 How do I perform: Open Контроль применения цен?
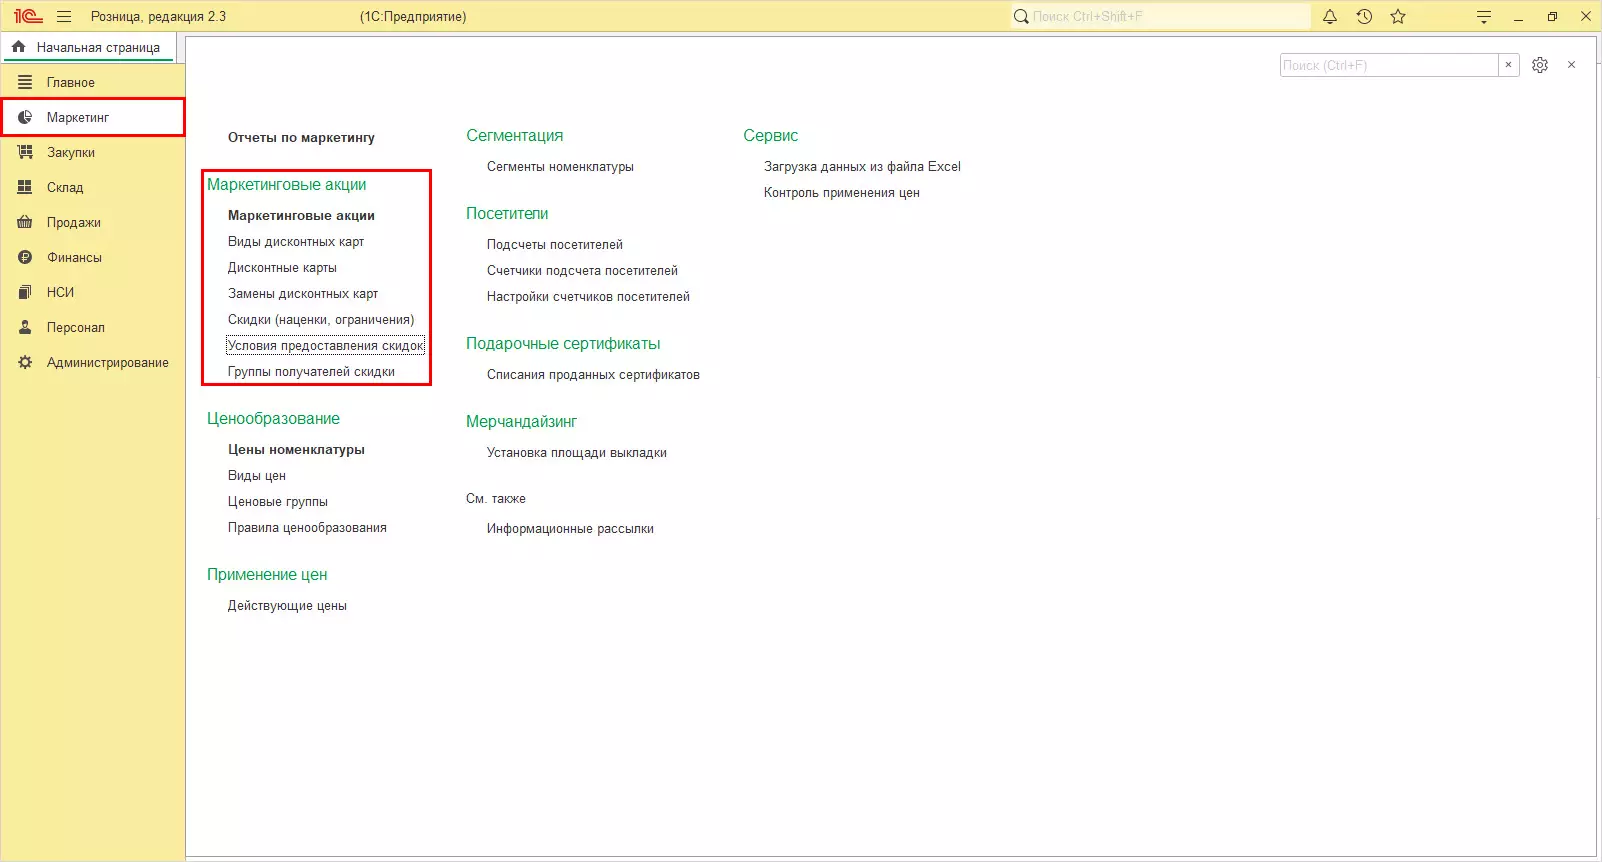pos(842,192)
